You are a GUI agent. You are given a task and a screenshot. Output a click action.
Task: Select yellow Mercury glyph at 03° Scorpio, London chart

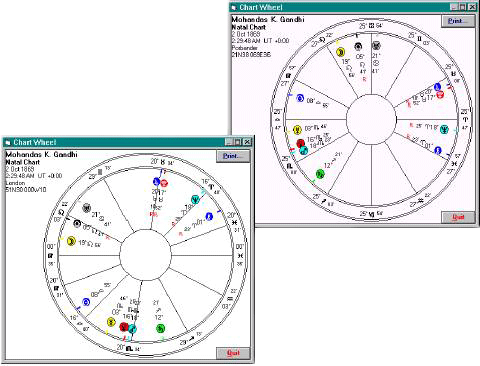(x=111, y=322)
